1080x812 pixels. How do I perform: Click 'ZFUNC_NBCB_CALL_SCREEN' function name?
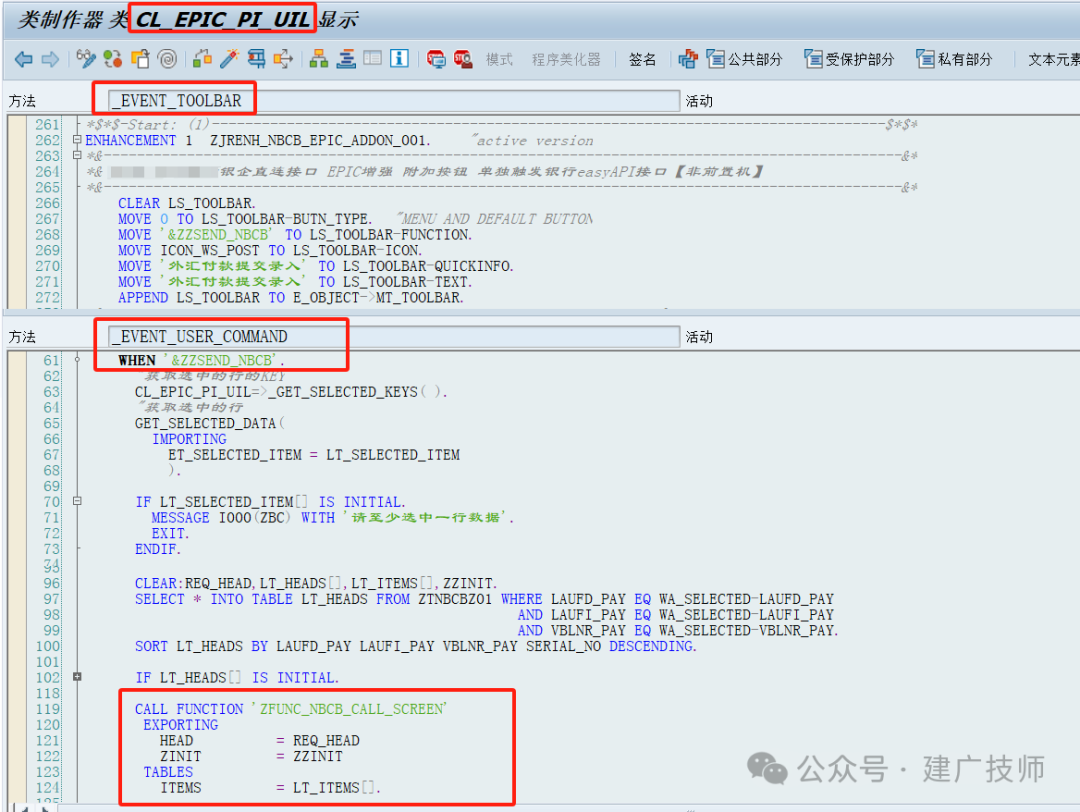[352, 709]
